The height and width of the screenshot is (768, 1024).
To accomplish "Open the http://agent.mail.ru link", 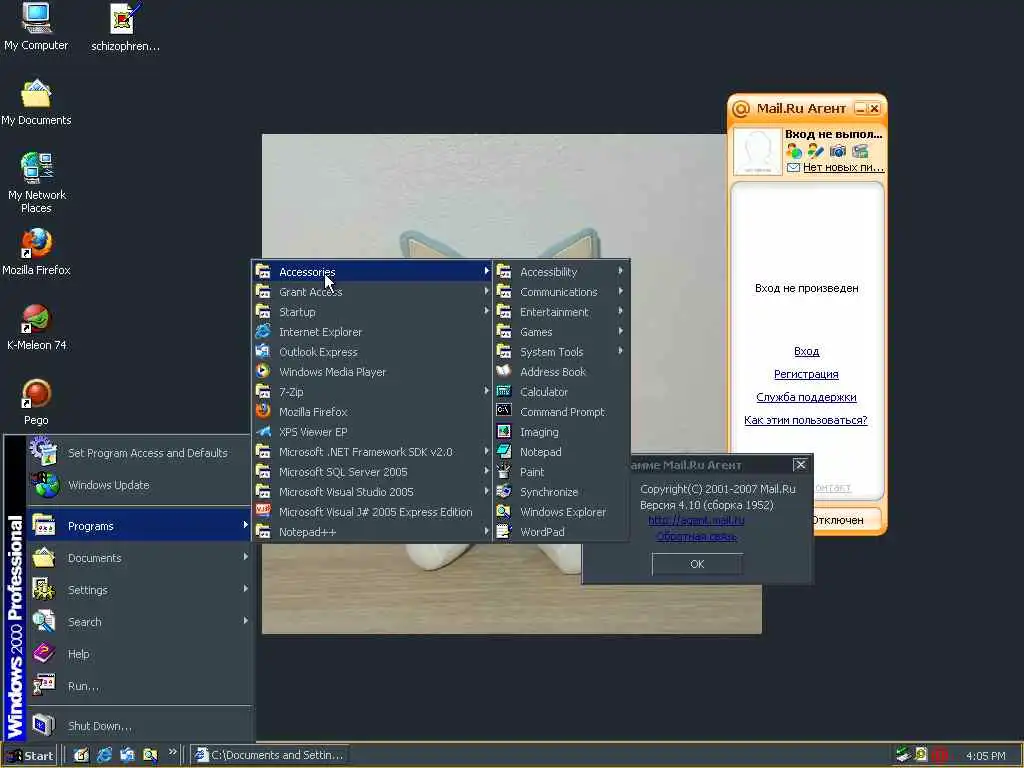I will click(x=696, y=520).
